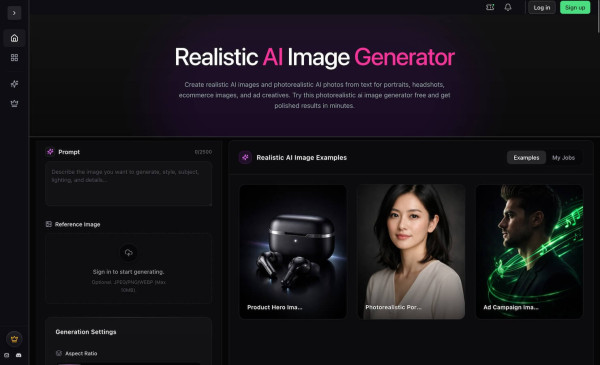Switch to the My Jobs tab
Image resolution: width=600 pixels, height=365 pixels.
click(563, 158)
